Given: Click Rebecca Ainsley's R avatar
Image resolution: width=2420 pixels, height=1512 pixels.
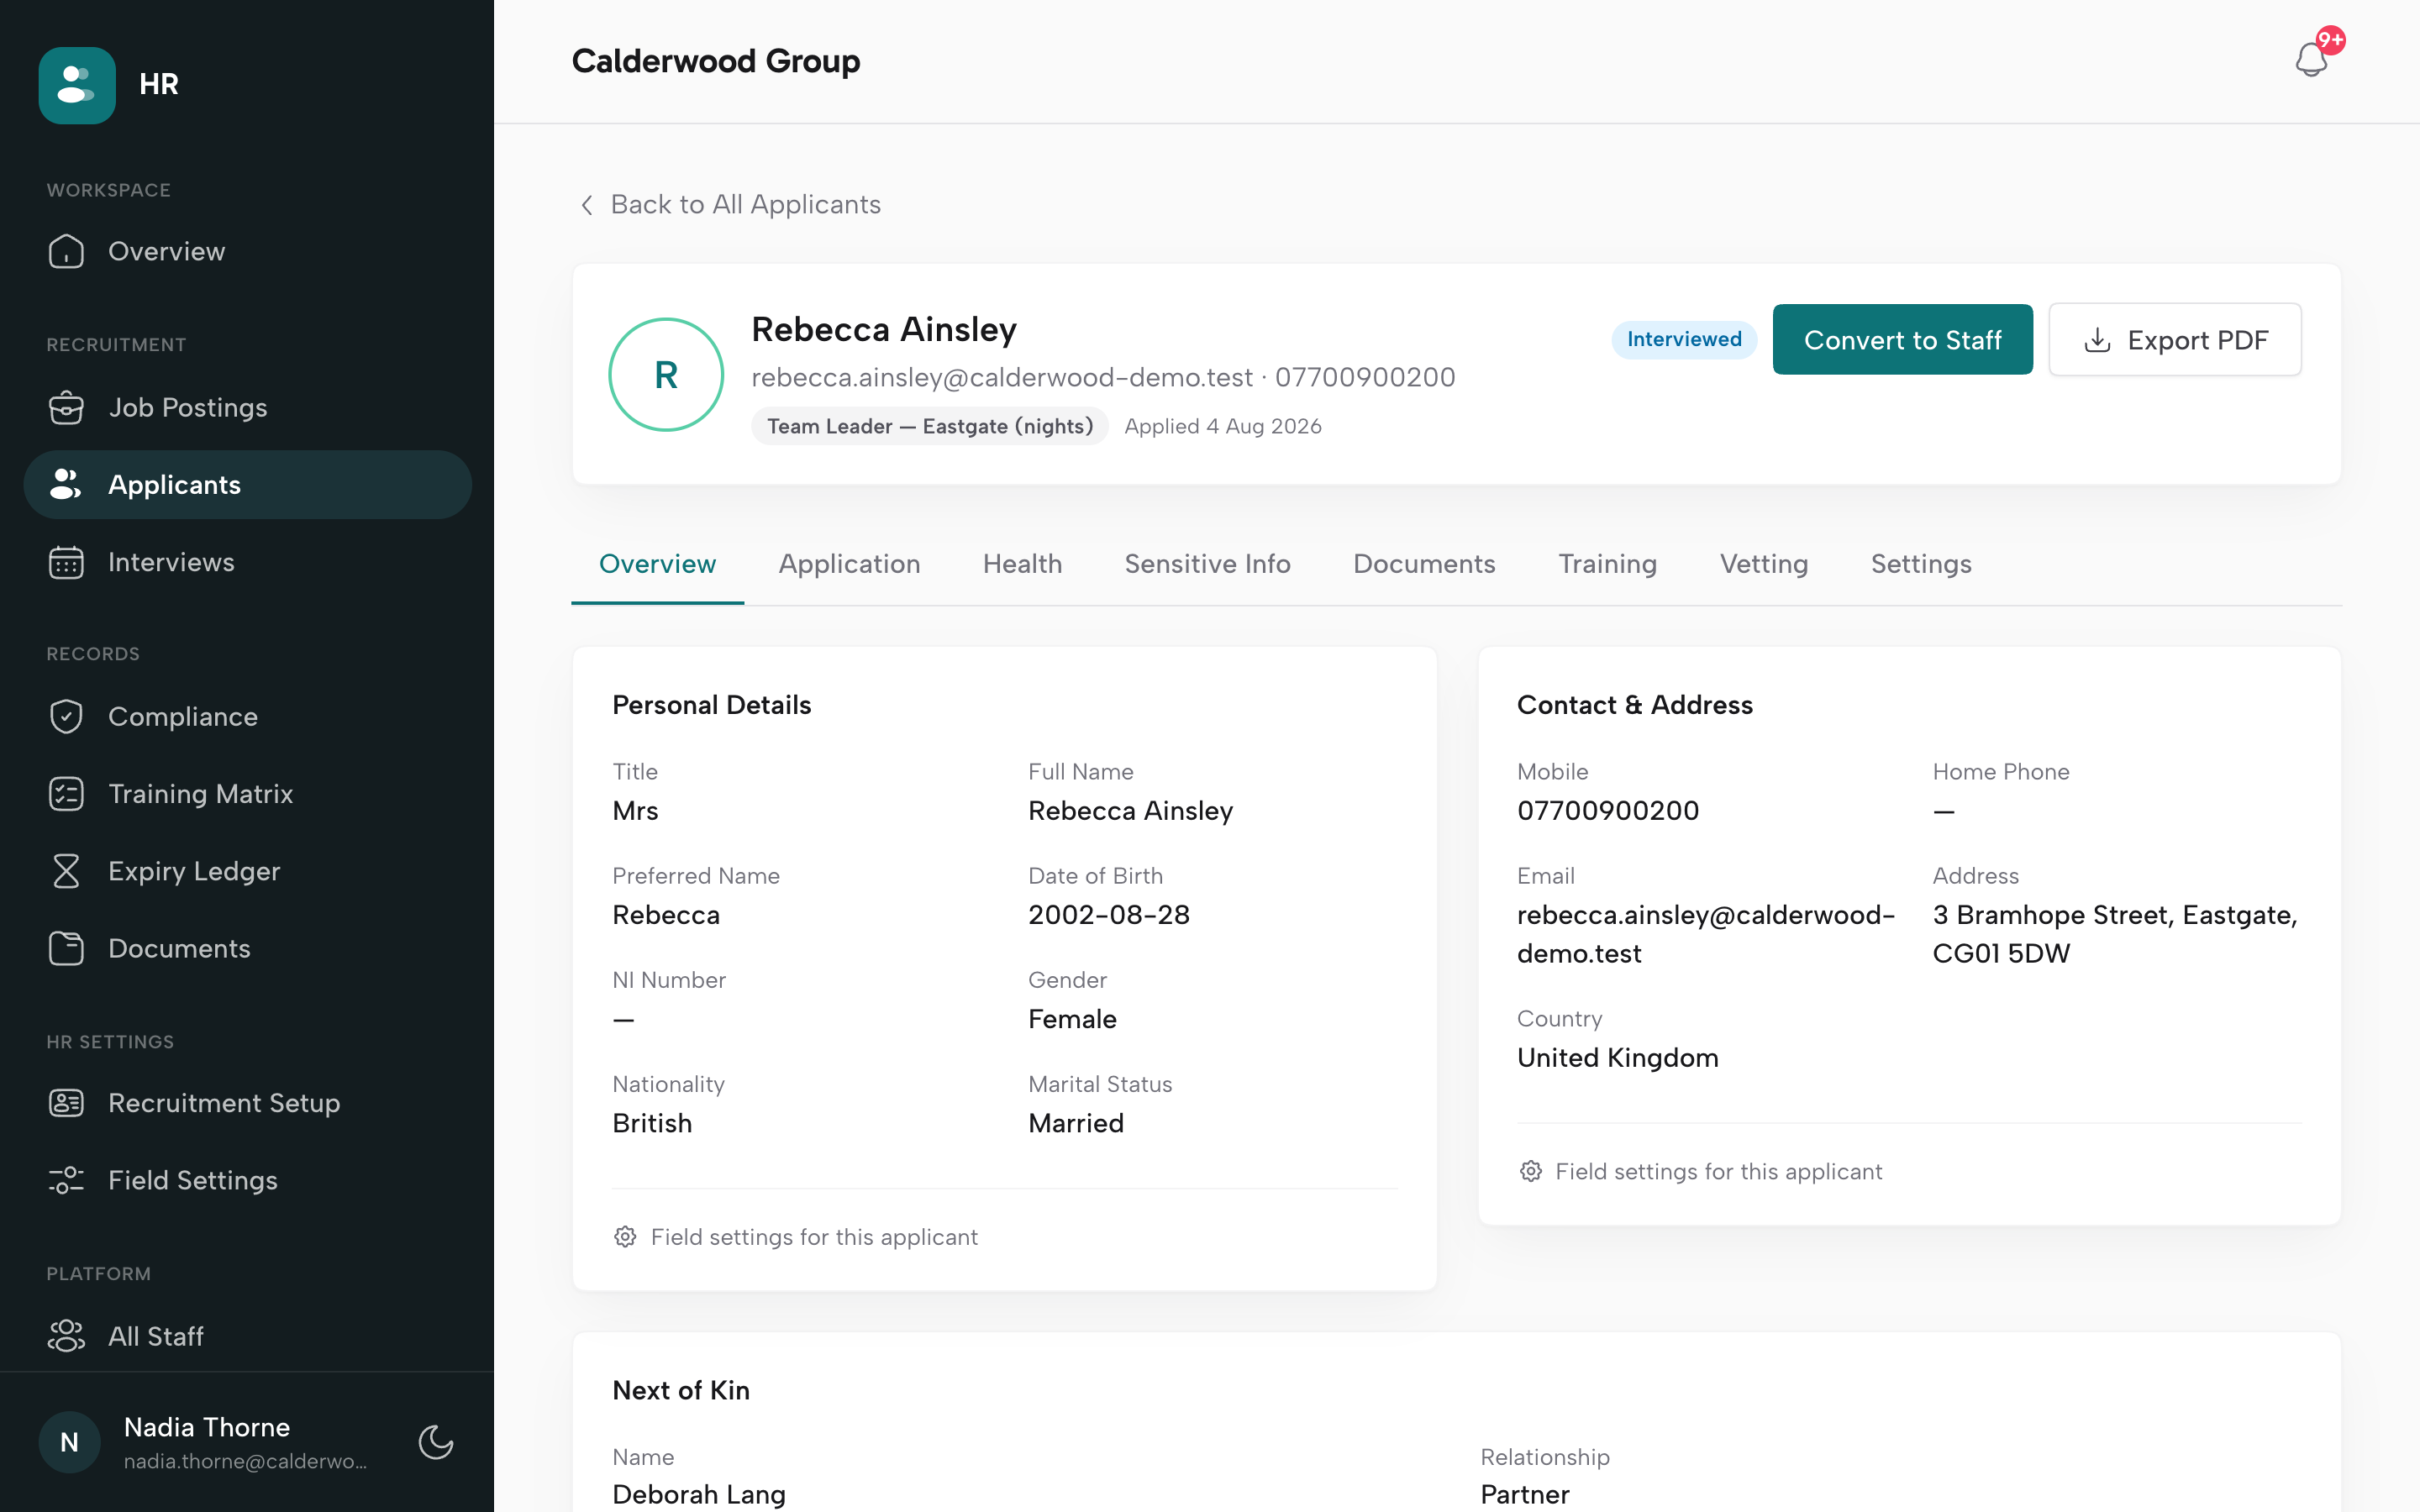Looking at the screenshot, I should [x=666, y=375].
